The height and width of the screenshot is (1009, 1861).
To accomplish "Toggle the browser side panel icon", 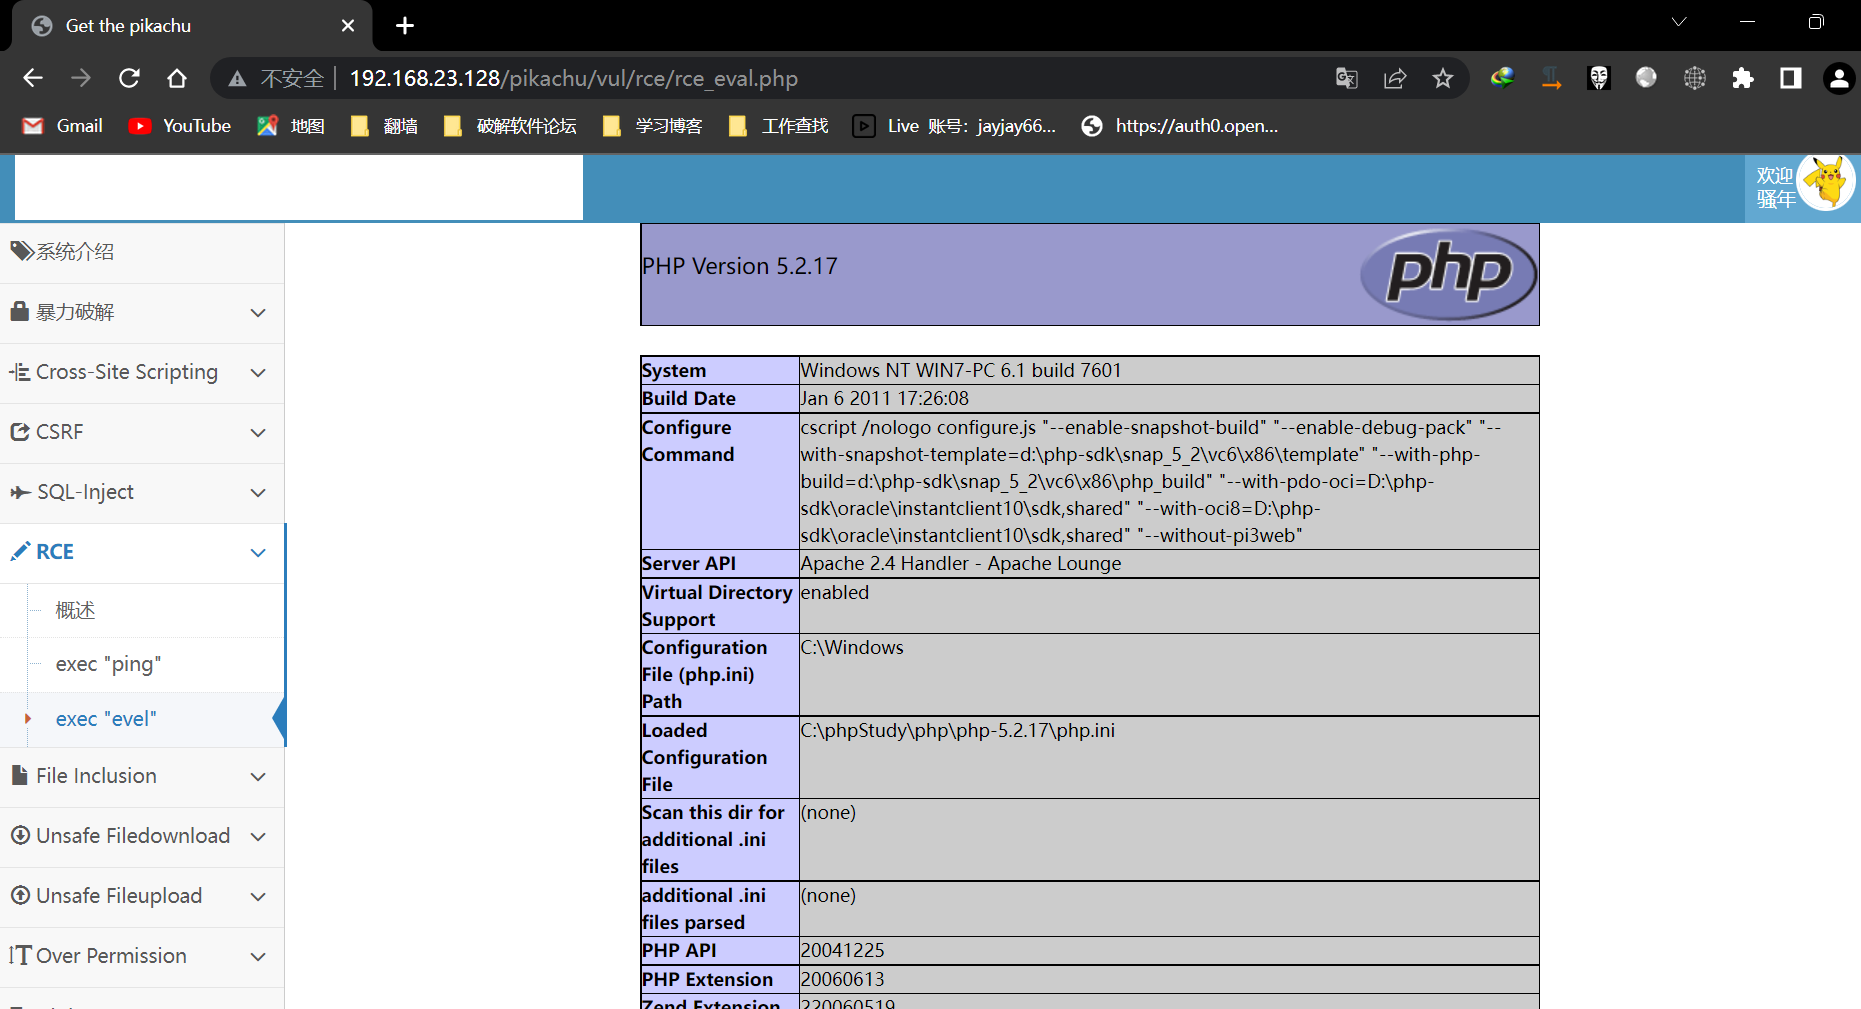I will [1791, 78].
